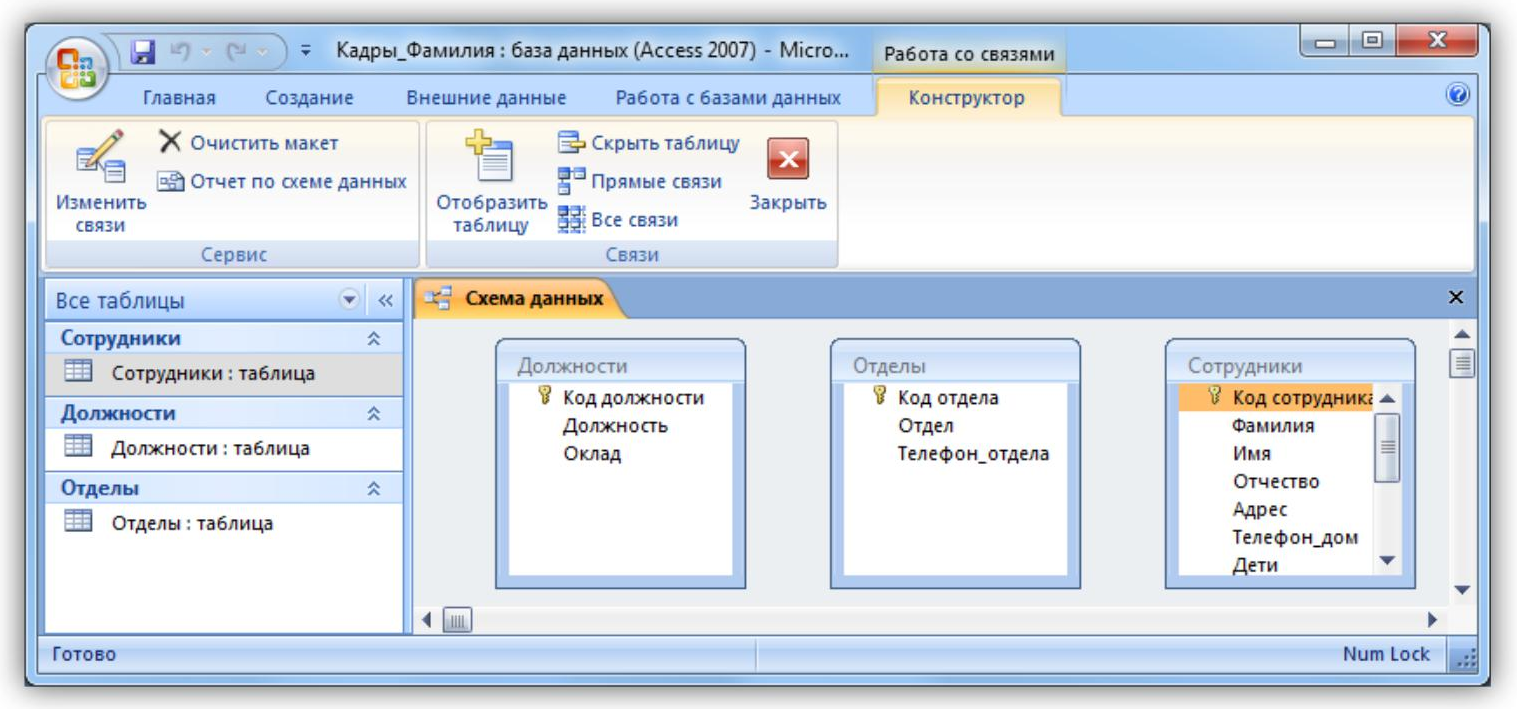Click Сотрудники field list scrollbar thumb

pyautogui.click(x=1387, y=447)
